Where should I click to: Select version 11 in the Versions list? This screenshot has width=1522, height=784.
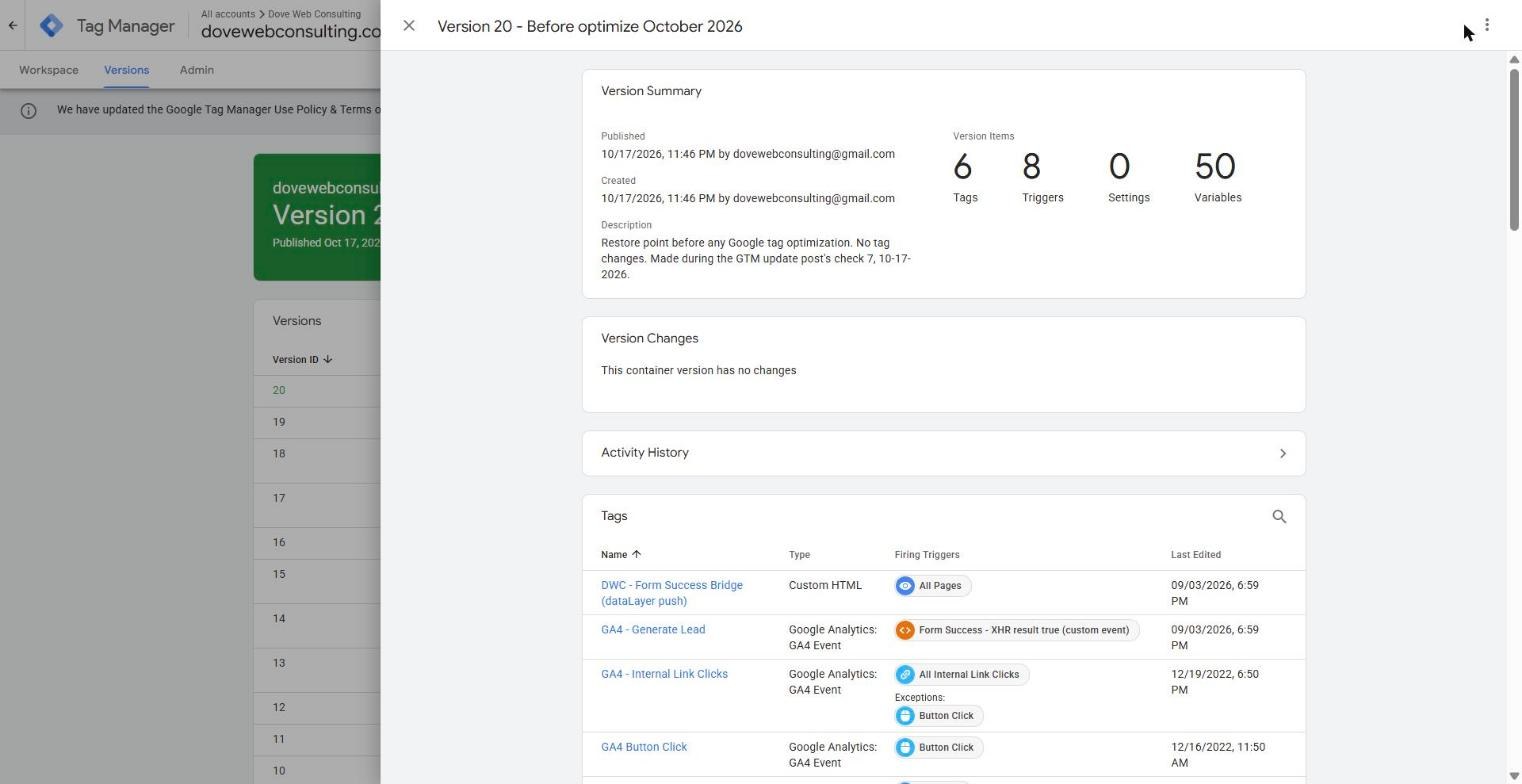coord(279,739)
